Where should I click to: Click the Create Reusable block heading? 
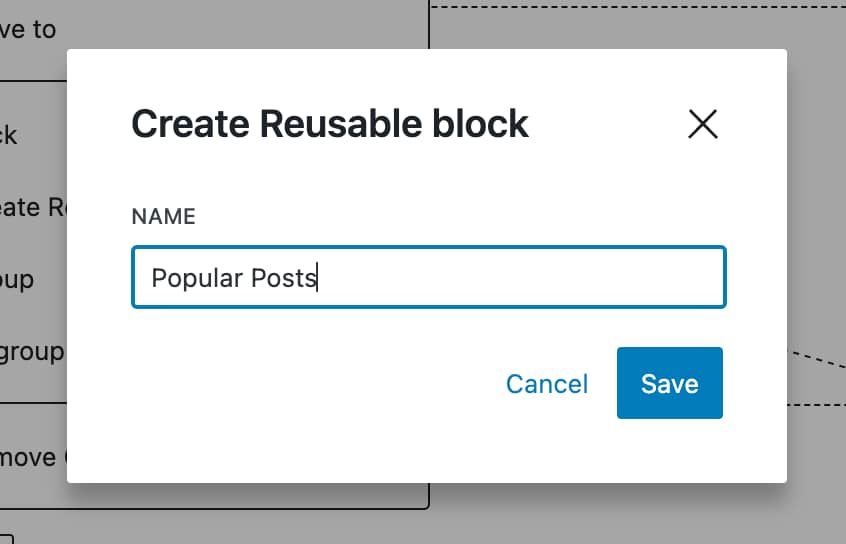329,124
